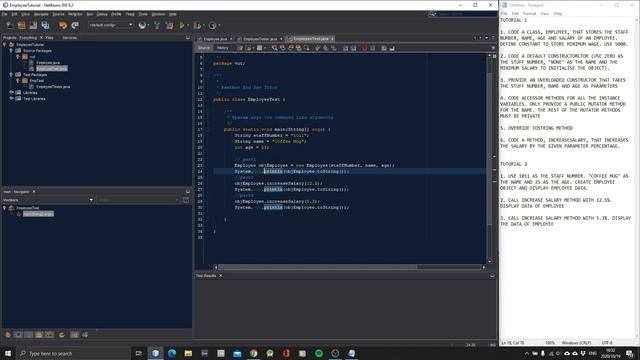Switch to the Employee.java editor tab

coord(215,39)
